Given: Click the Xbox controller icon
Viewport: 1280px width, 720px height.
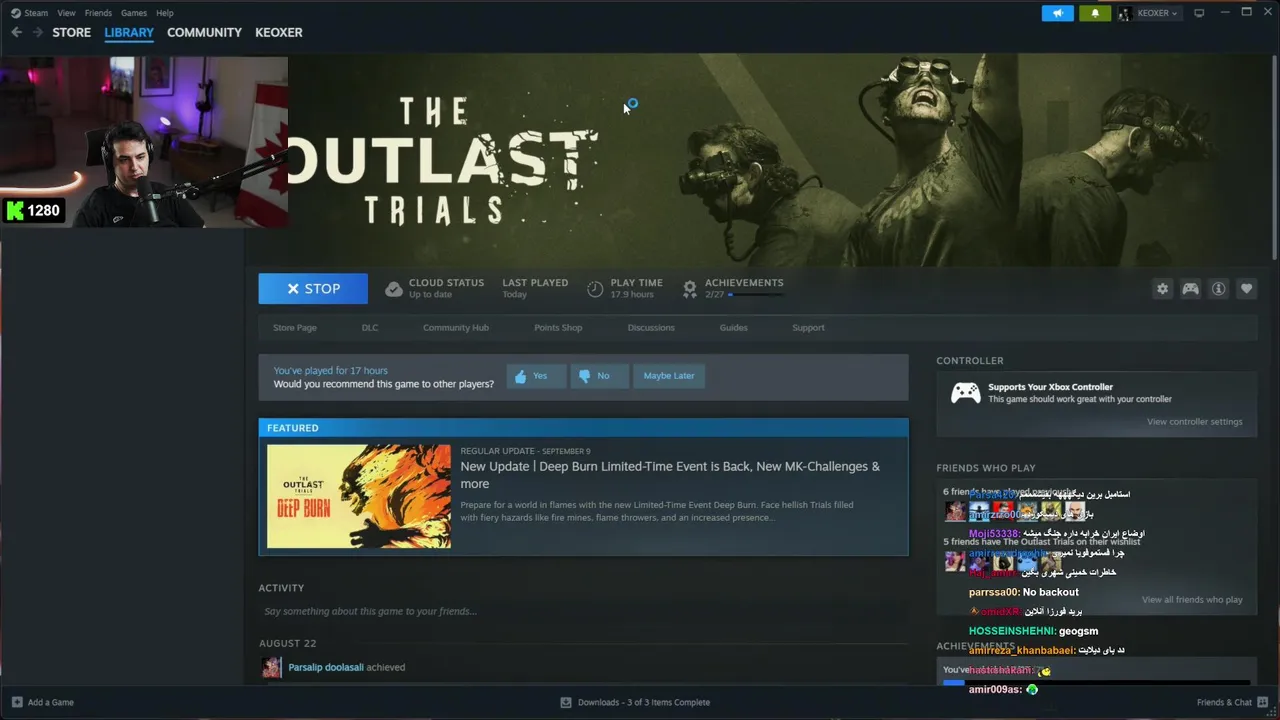Looking at the screenshot, I should tap(965, 393).
